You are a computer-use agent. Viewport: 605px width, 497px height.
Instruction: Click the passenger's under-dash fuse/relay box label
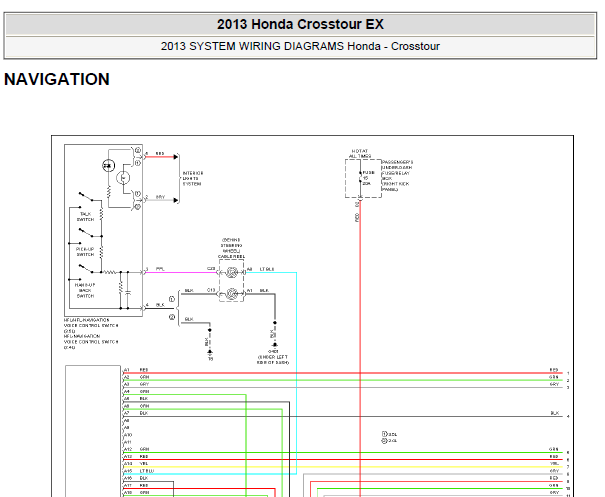pyautogui.click(x=397, y=176)
